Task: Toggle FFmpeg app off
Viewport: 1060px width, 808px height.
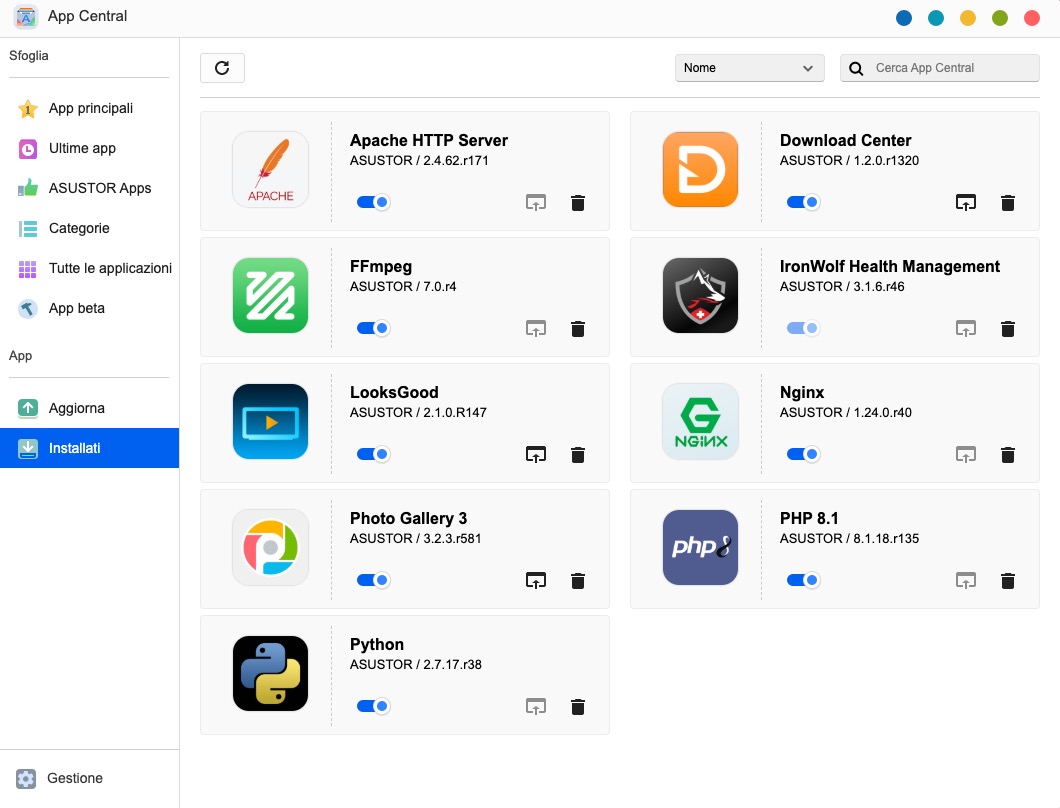Action: pos(373,328)
